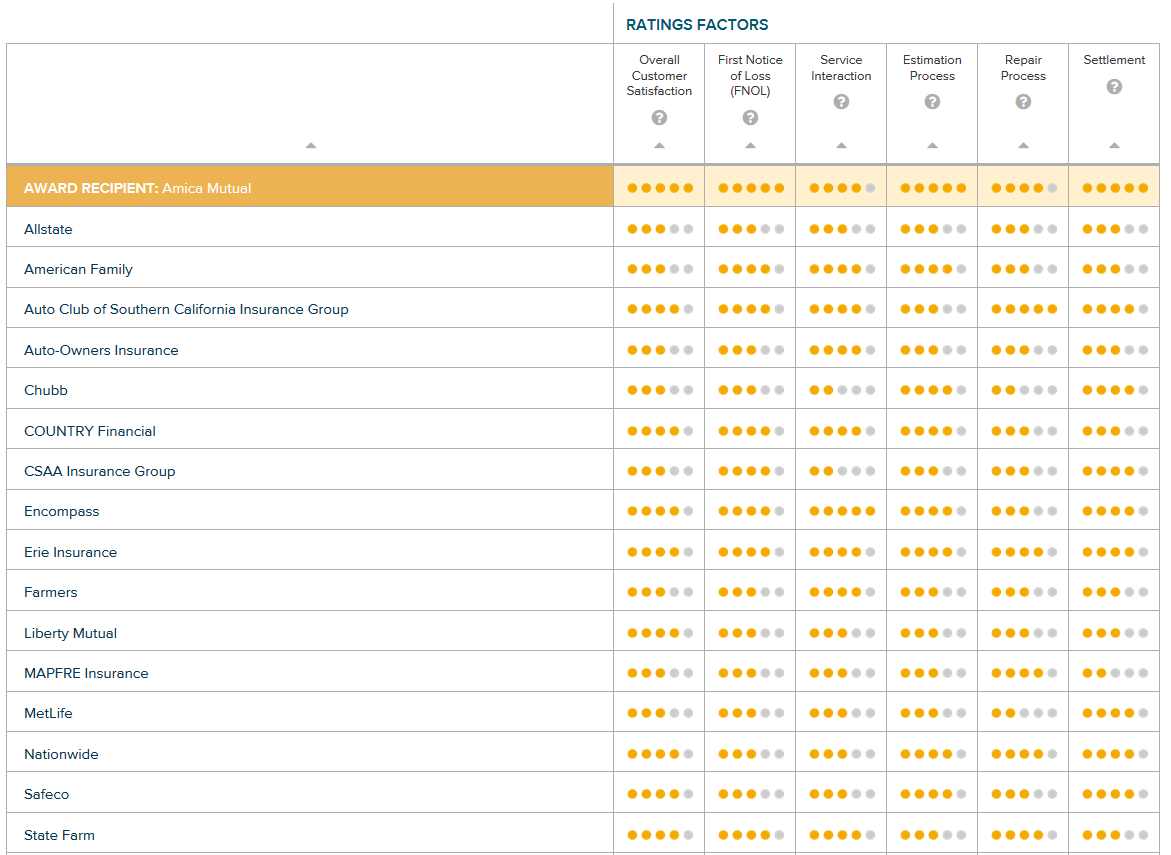Image resolution: width=1171 pixels, height=855 pixels.
Task: Sort by Service Interaction arrow
Action: tap(841, 145)
